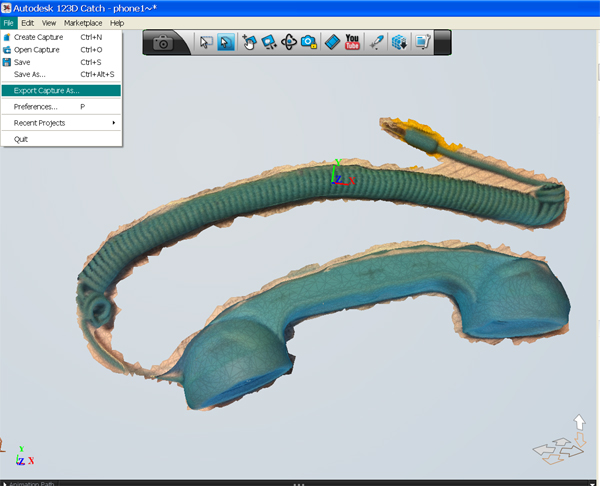Viewport: 600px width, 486px height.
Task: Expand the Animation Path panel
Action: (30, 483)
